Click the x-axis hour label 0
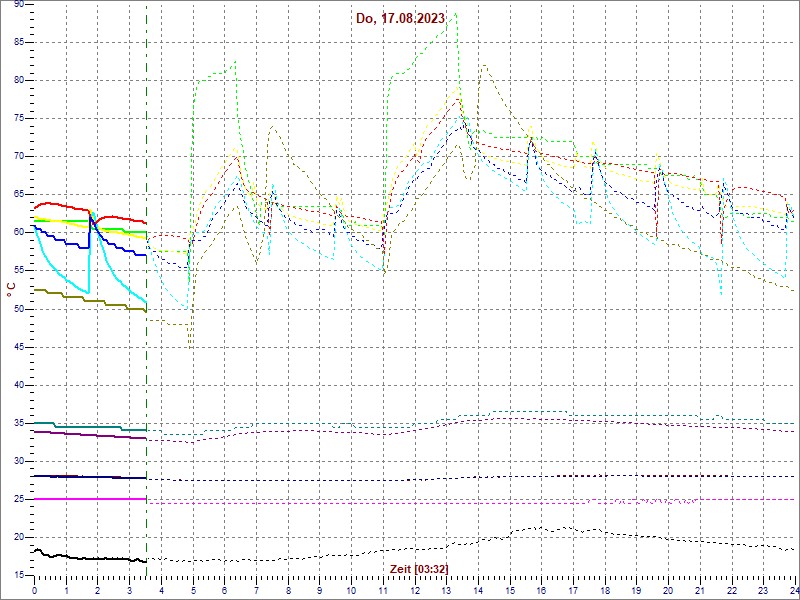Screen dimensions: 800x600 point(35,591)
